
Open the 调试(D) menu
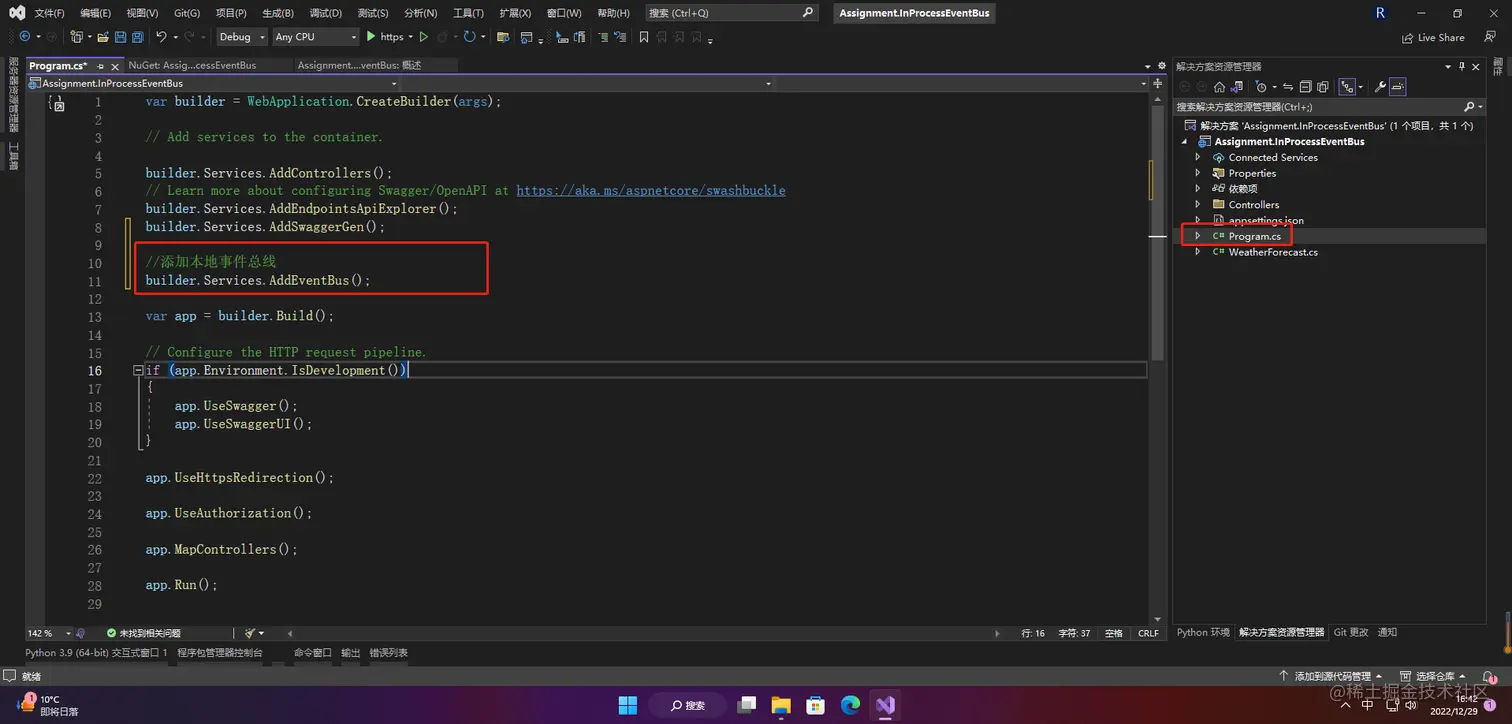pos(325,13)
